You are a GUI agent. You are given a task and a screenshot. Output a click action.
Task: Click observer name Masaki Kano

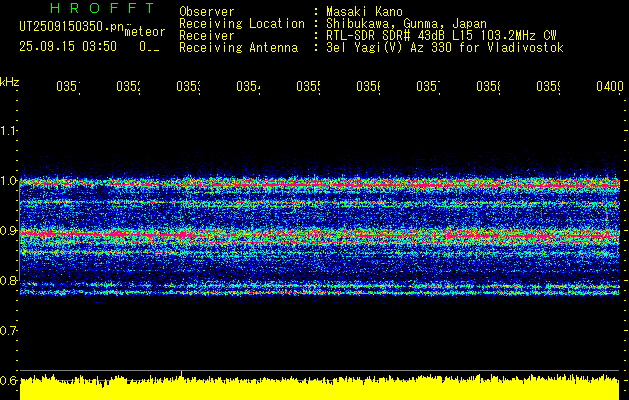coord(364,12)
